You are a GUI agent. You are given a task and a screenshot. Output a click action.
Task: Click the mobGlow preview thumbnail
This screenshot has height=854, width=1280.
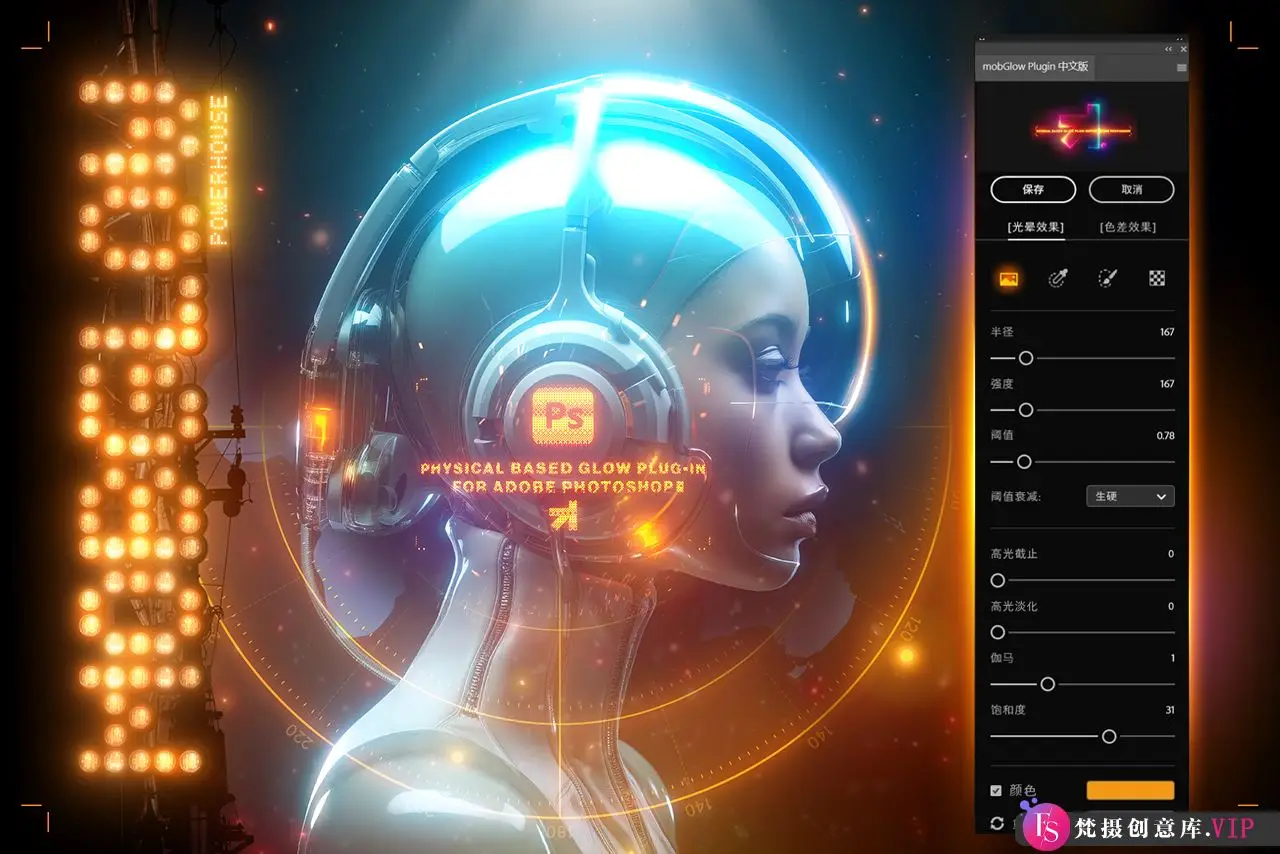(x=1082, y=130)
